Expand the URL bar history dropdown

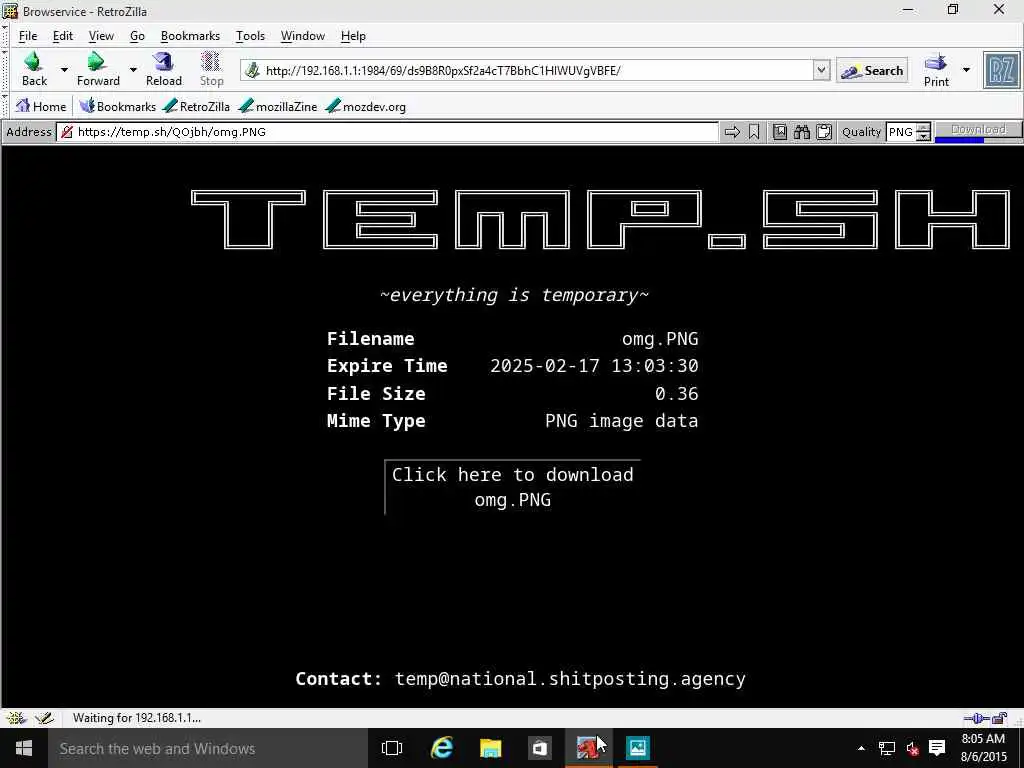(822, 70)
